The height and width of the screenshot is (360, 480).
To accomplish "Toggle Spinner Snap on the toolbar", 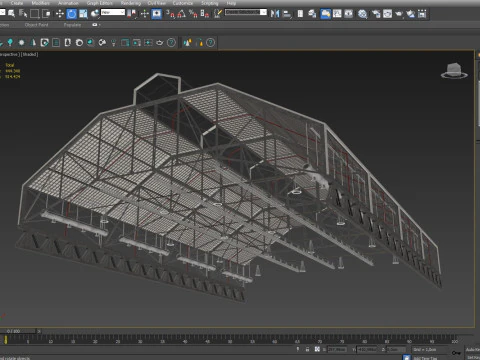I will click(205, 14).
